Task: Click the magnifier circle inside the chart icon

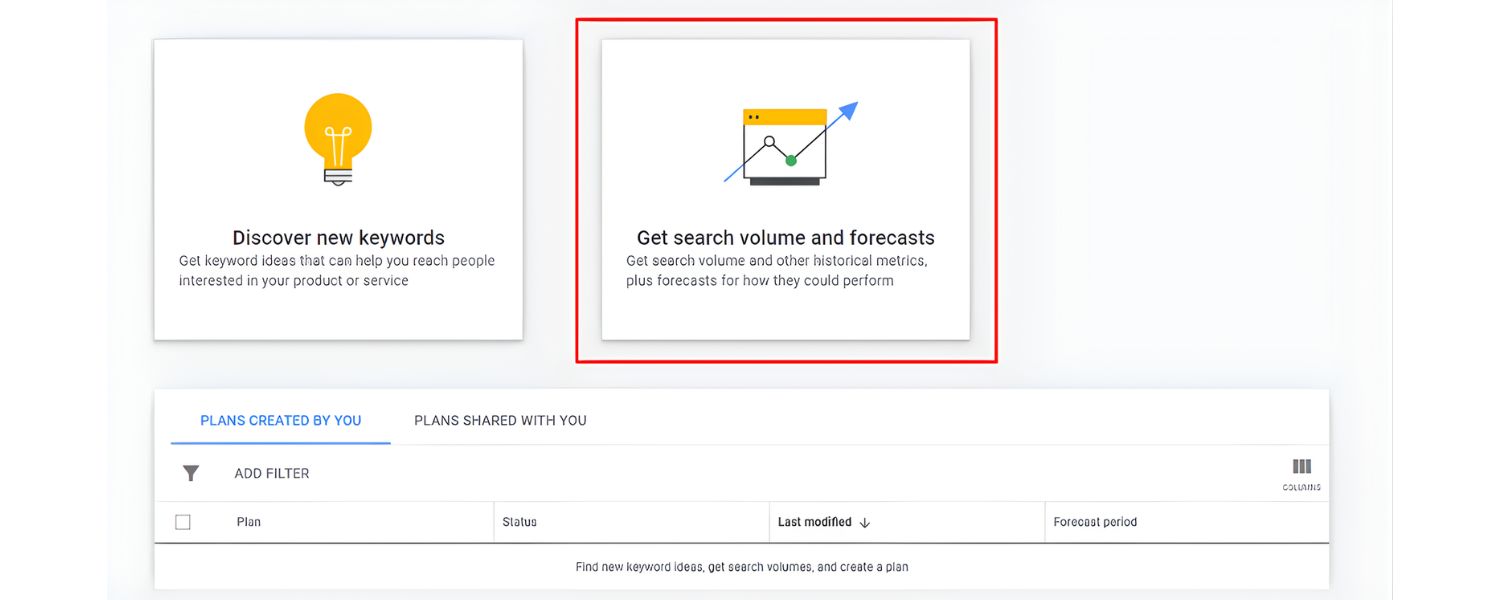Action: click(771, 142)
